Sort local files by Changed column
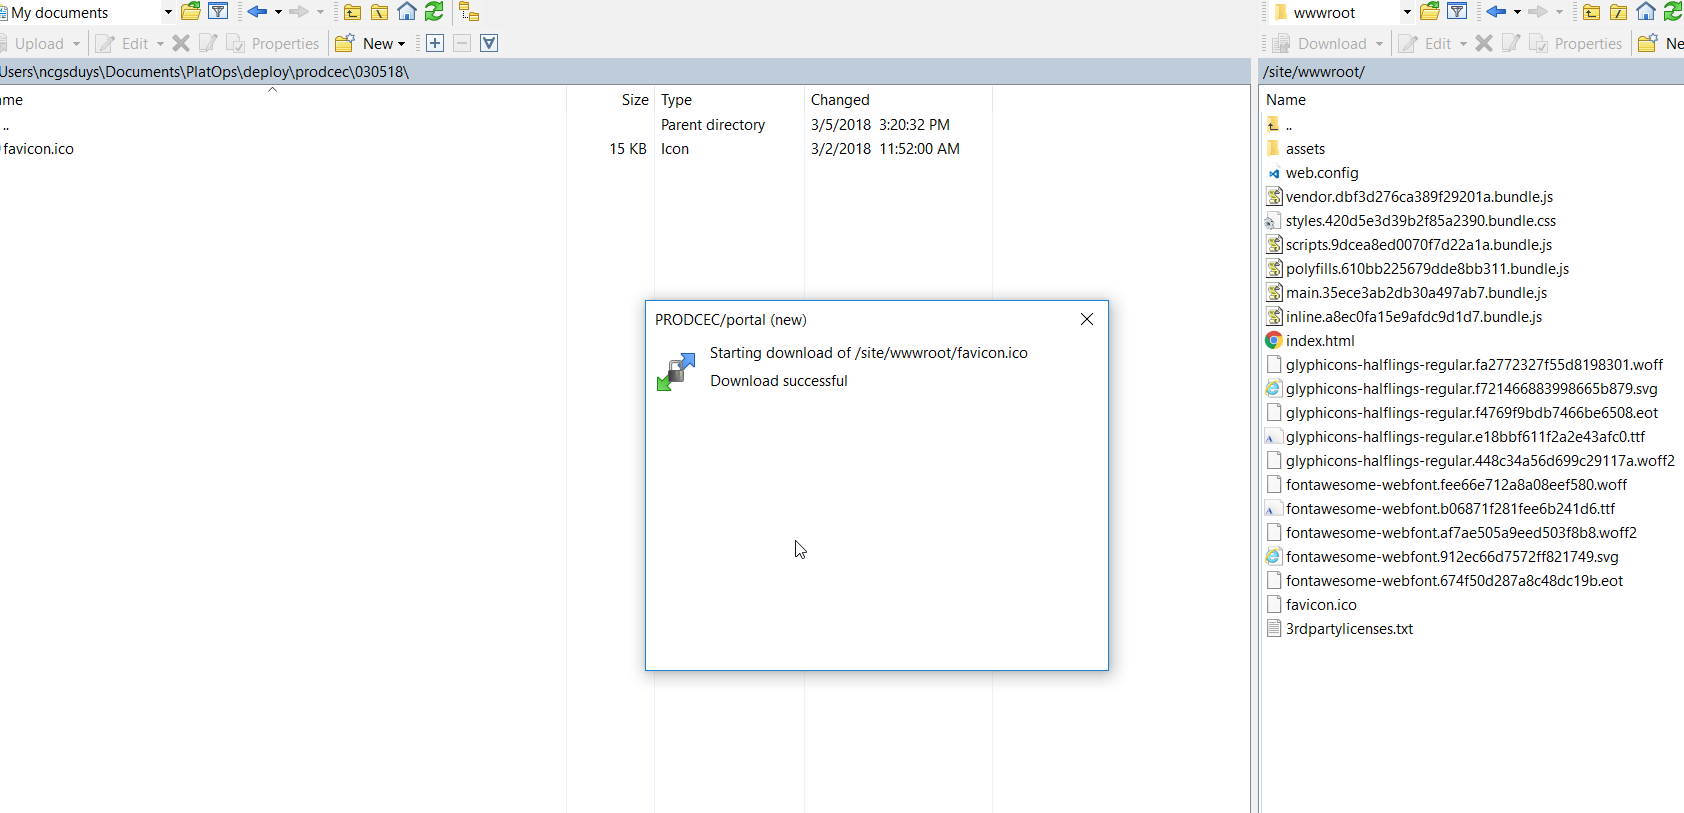The image size is (1684, 813). click(x=840, y=100)
